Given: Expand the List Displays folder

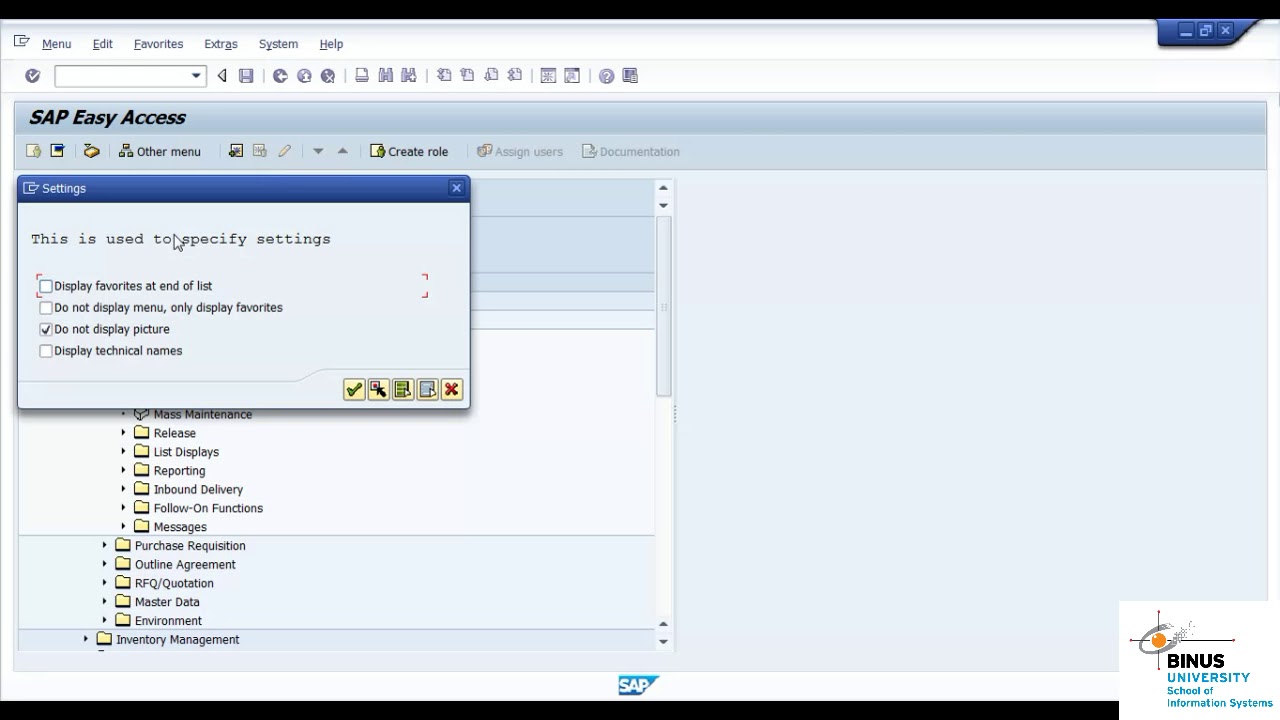Looking at the screenshot, I should pyautogui.click(x=123, y=452).
